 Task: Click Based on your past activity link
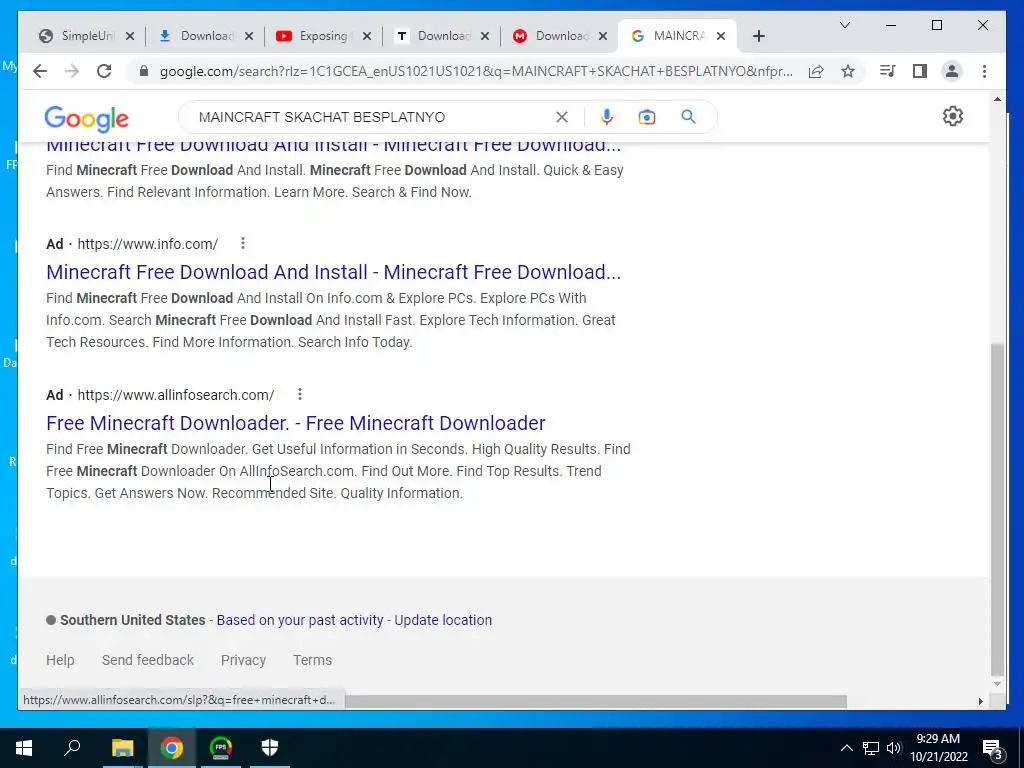300,620
